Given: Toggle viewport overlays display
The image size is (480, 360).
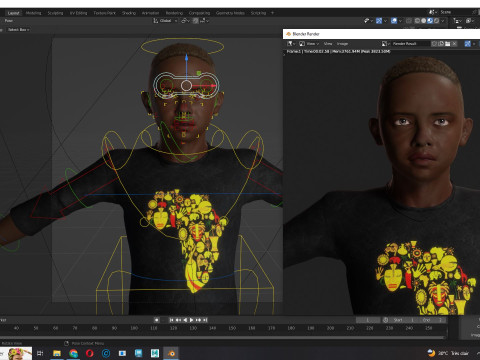Looking at the screenshot, I should pos(394,21).
